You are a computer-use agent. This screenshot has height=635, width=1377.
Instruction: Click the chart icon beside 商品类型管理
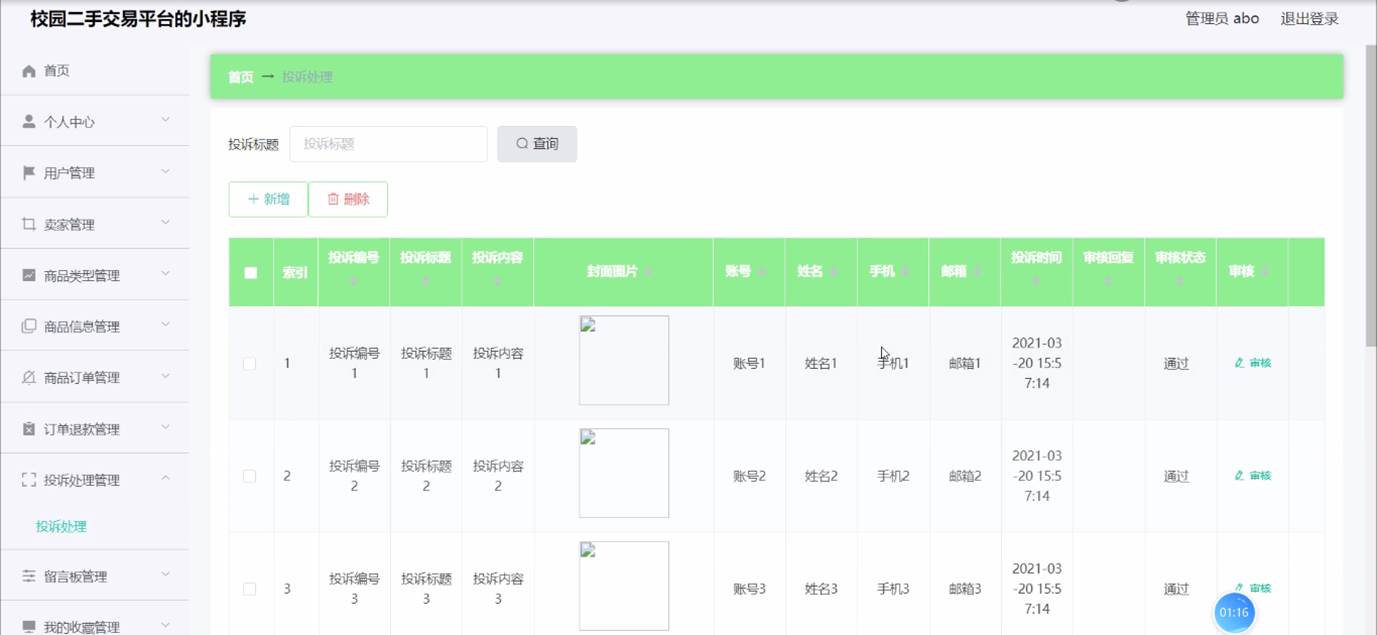click(x=29, y=275)
